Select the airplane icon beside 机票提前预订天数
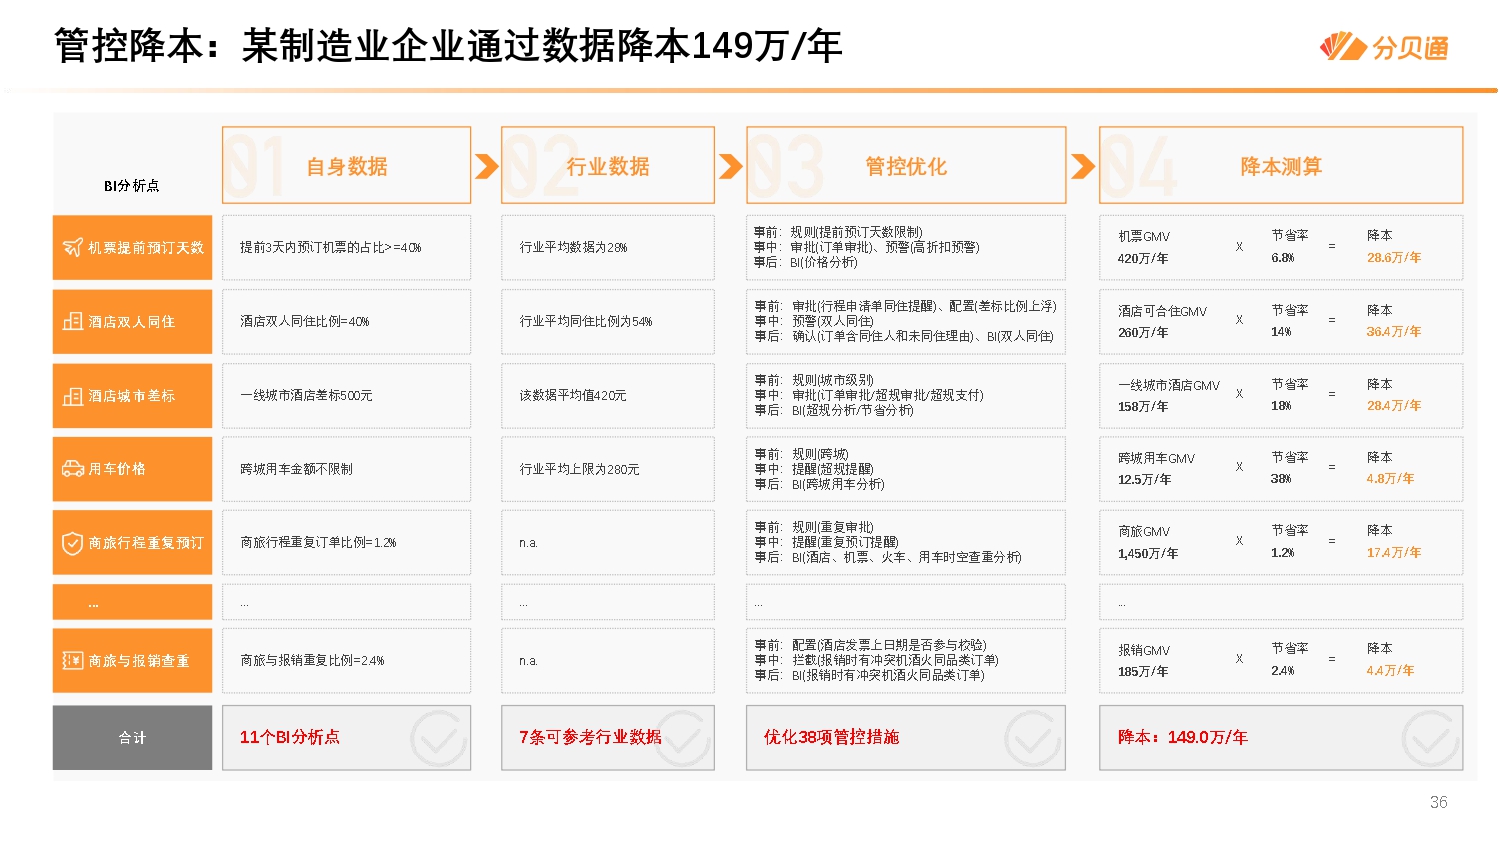Screen dimensions: 1500x844 [x=75, y=247]
